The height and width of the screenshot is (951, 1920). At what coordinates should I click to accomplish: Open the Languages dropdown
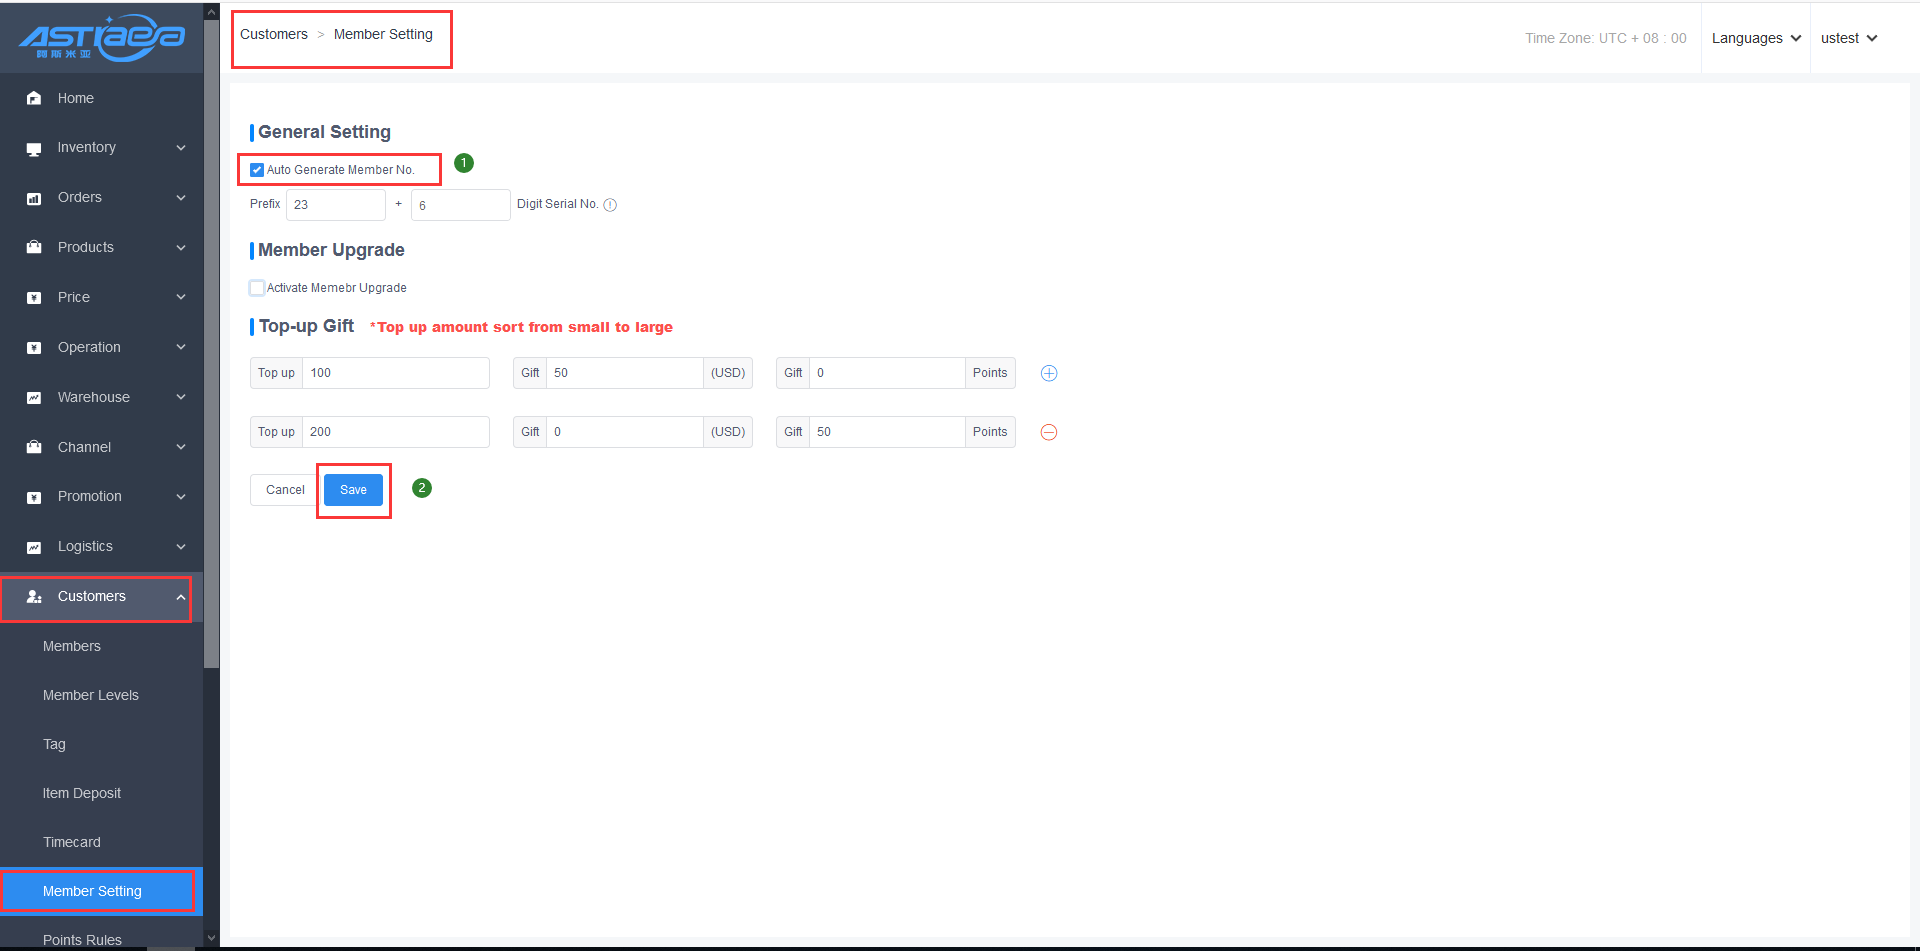click(1755, 38)
